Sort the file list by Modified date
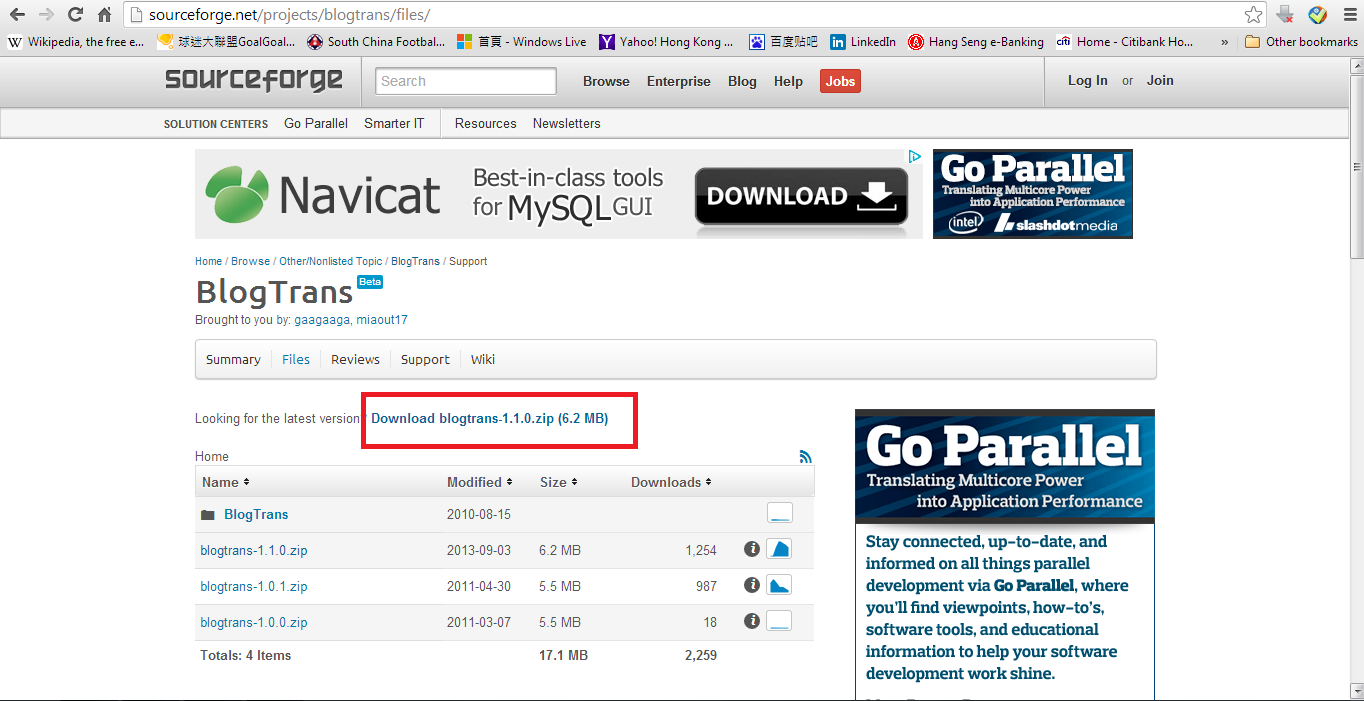 click(479, 482)
